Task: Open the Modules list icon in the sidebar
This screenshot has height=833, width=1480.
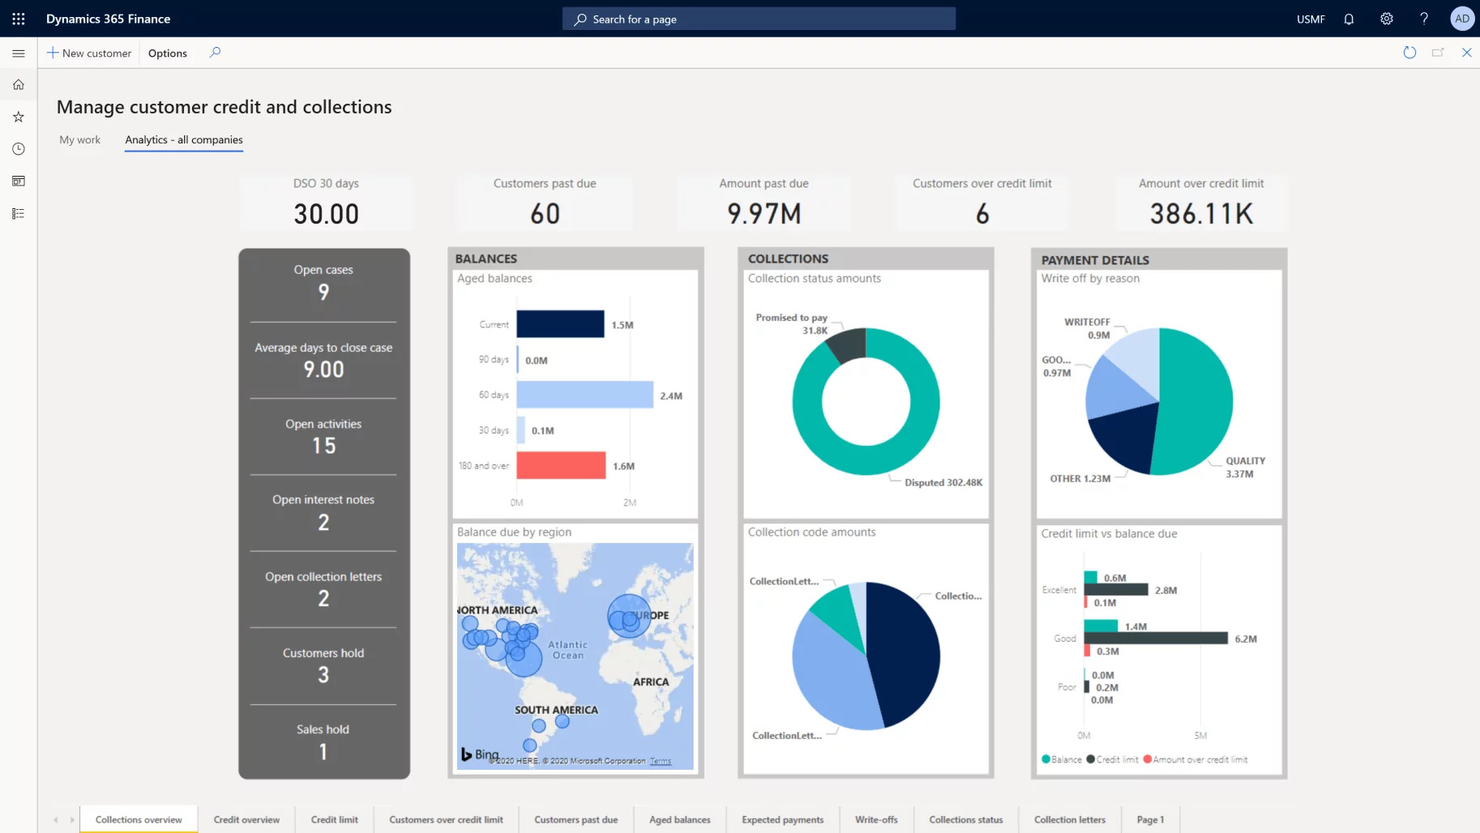Action: click(17, 212)
